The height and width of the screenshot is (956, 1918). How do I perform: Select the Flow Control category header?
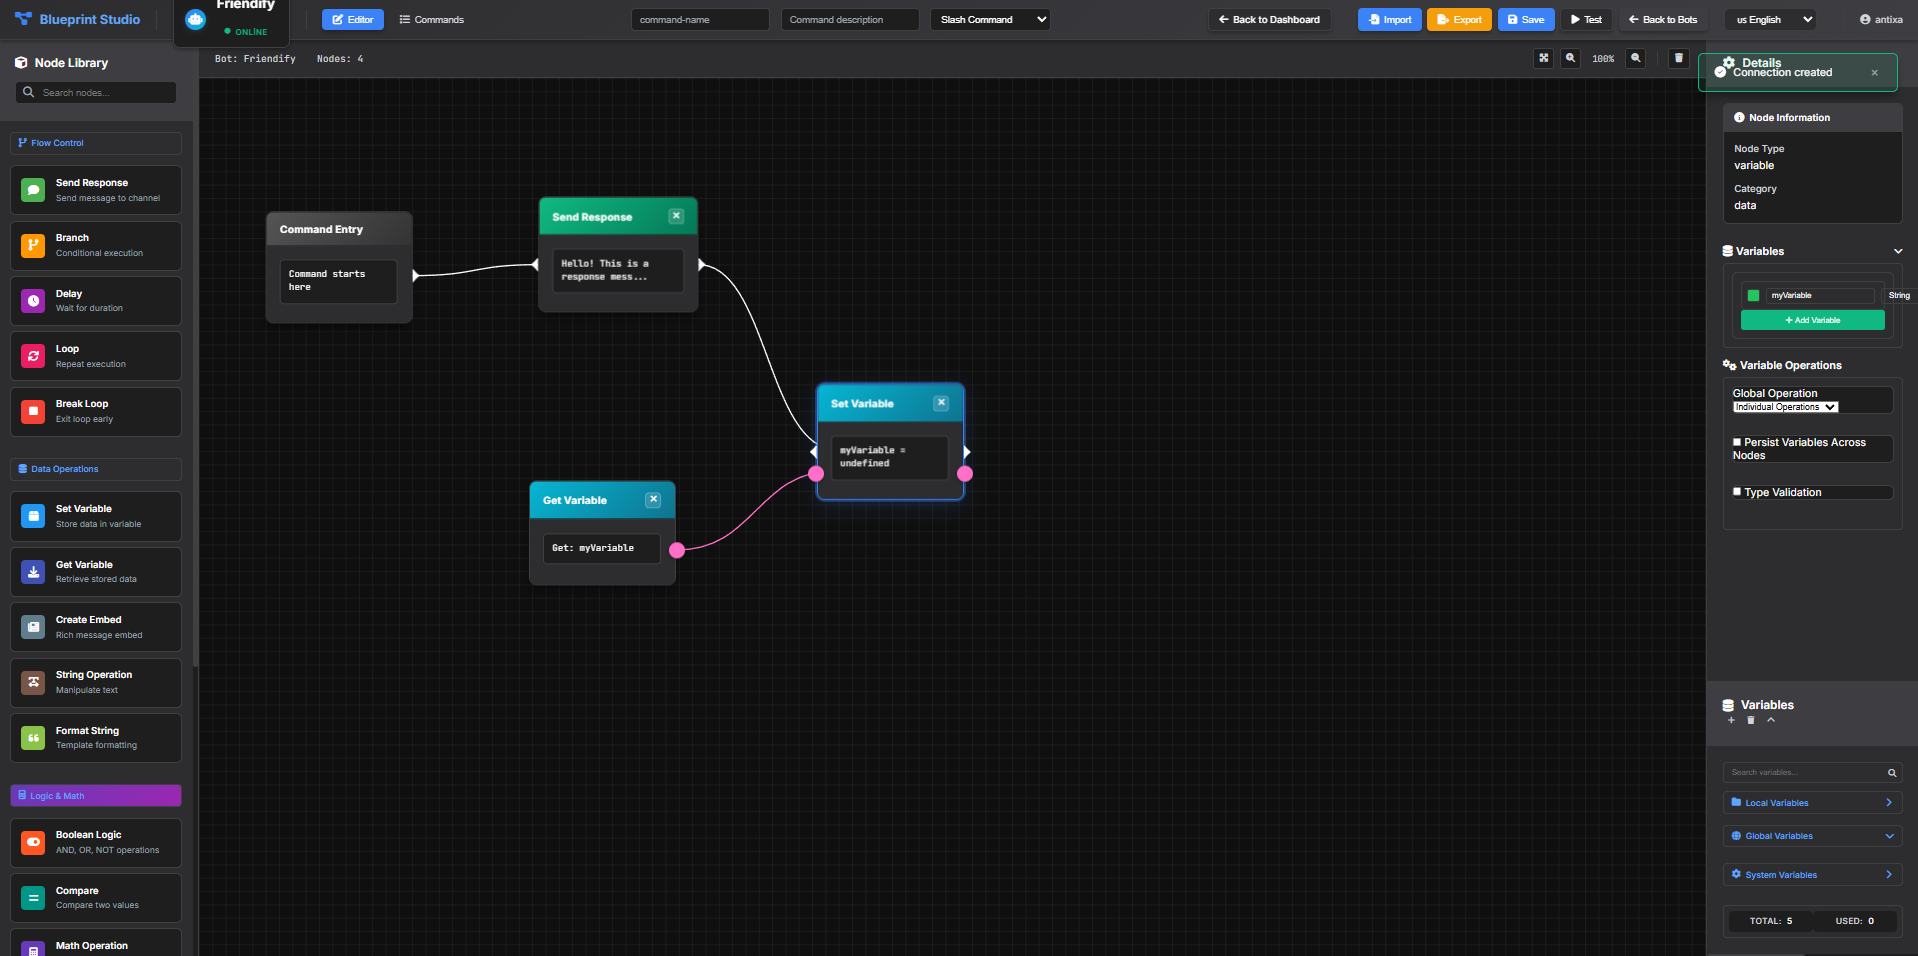pyautogui.click(x=96, y=143)
